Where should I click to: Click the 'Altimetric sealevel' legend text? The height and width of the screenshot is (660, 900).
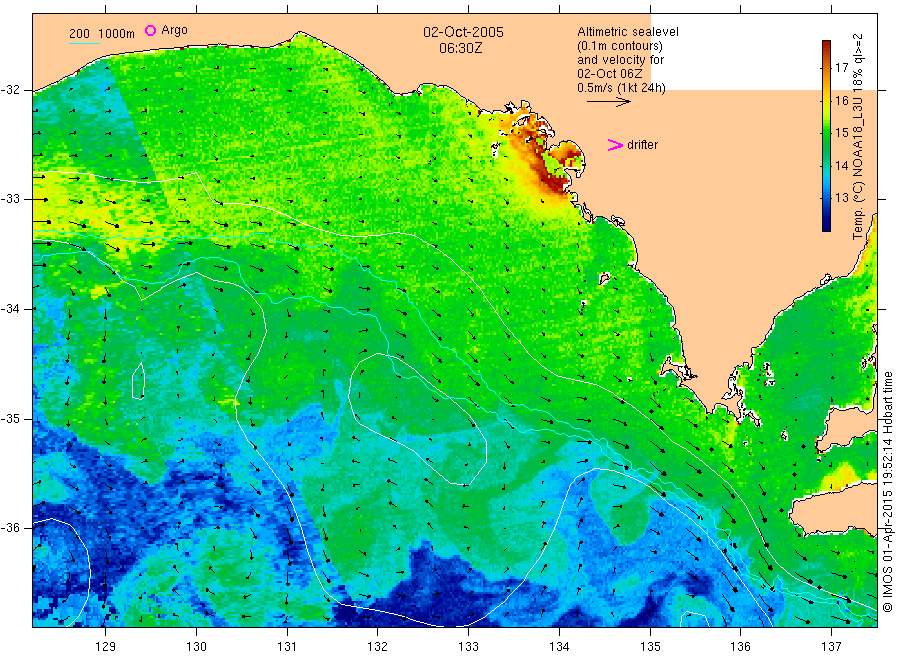(x=627, y=32)
